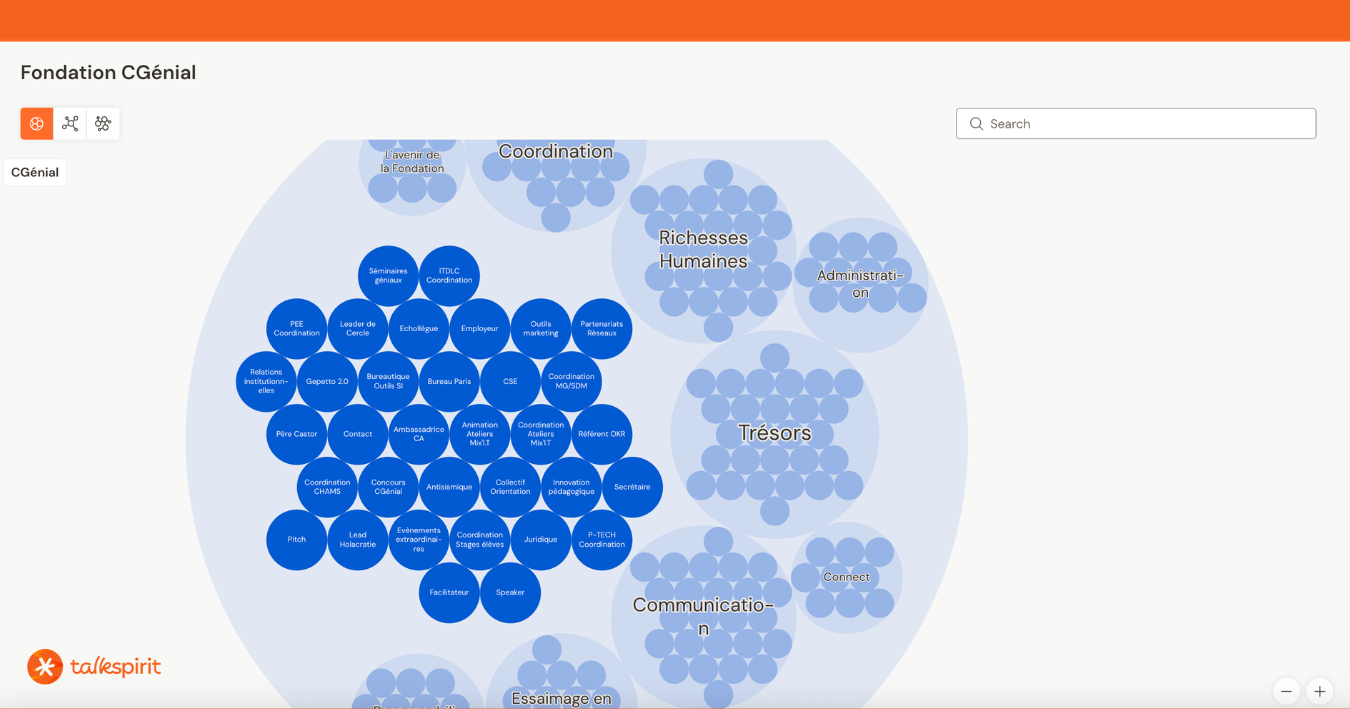Select the Gepetto 2.0 role
1350x709 pixels.
pos(327,381)
